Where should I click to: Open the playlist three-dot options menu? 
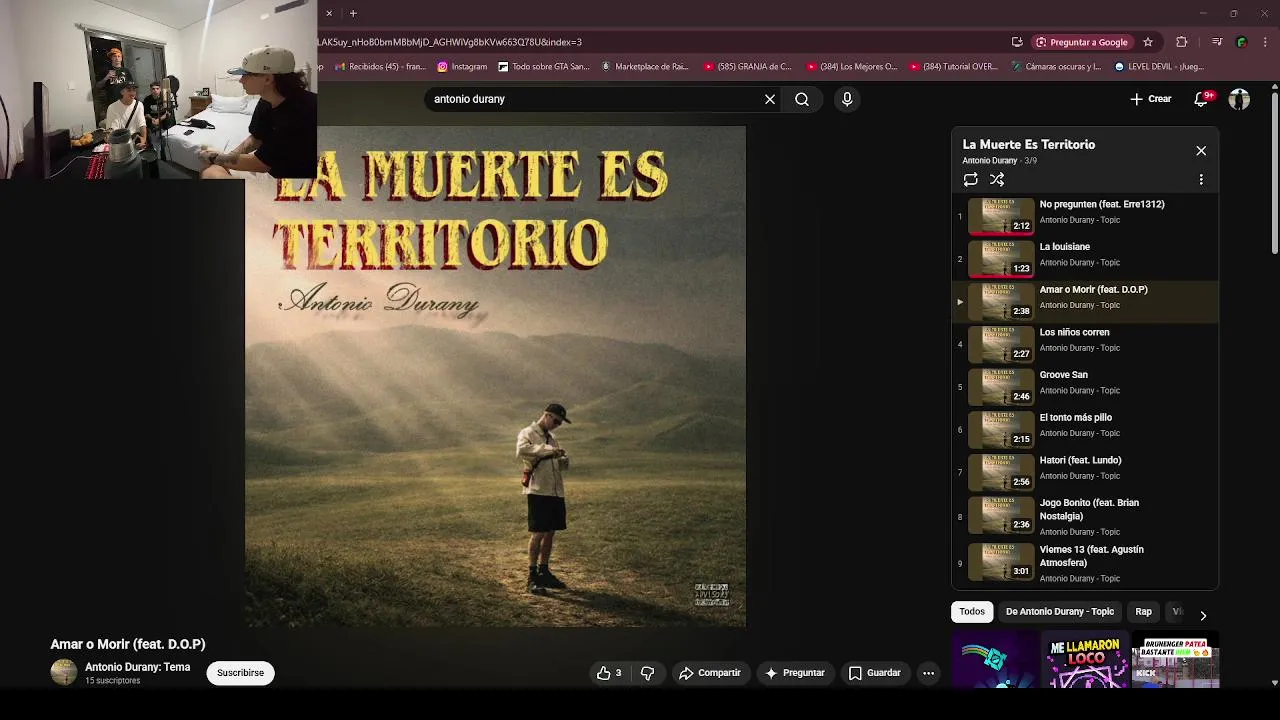(1201, 180)
